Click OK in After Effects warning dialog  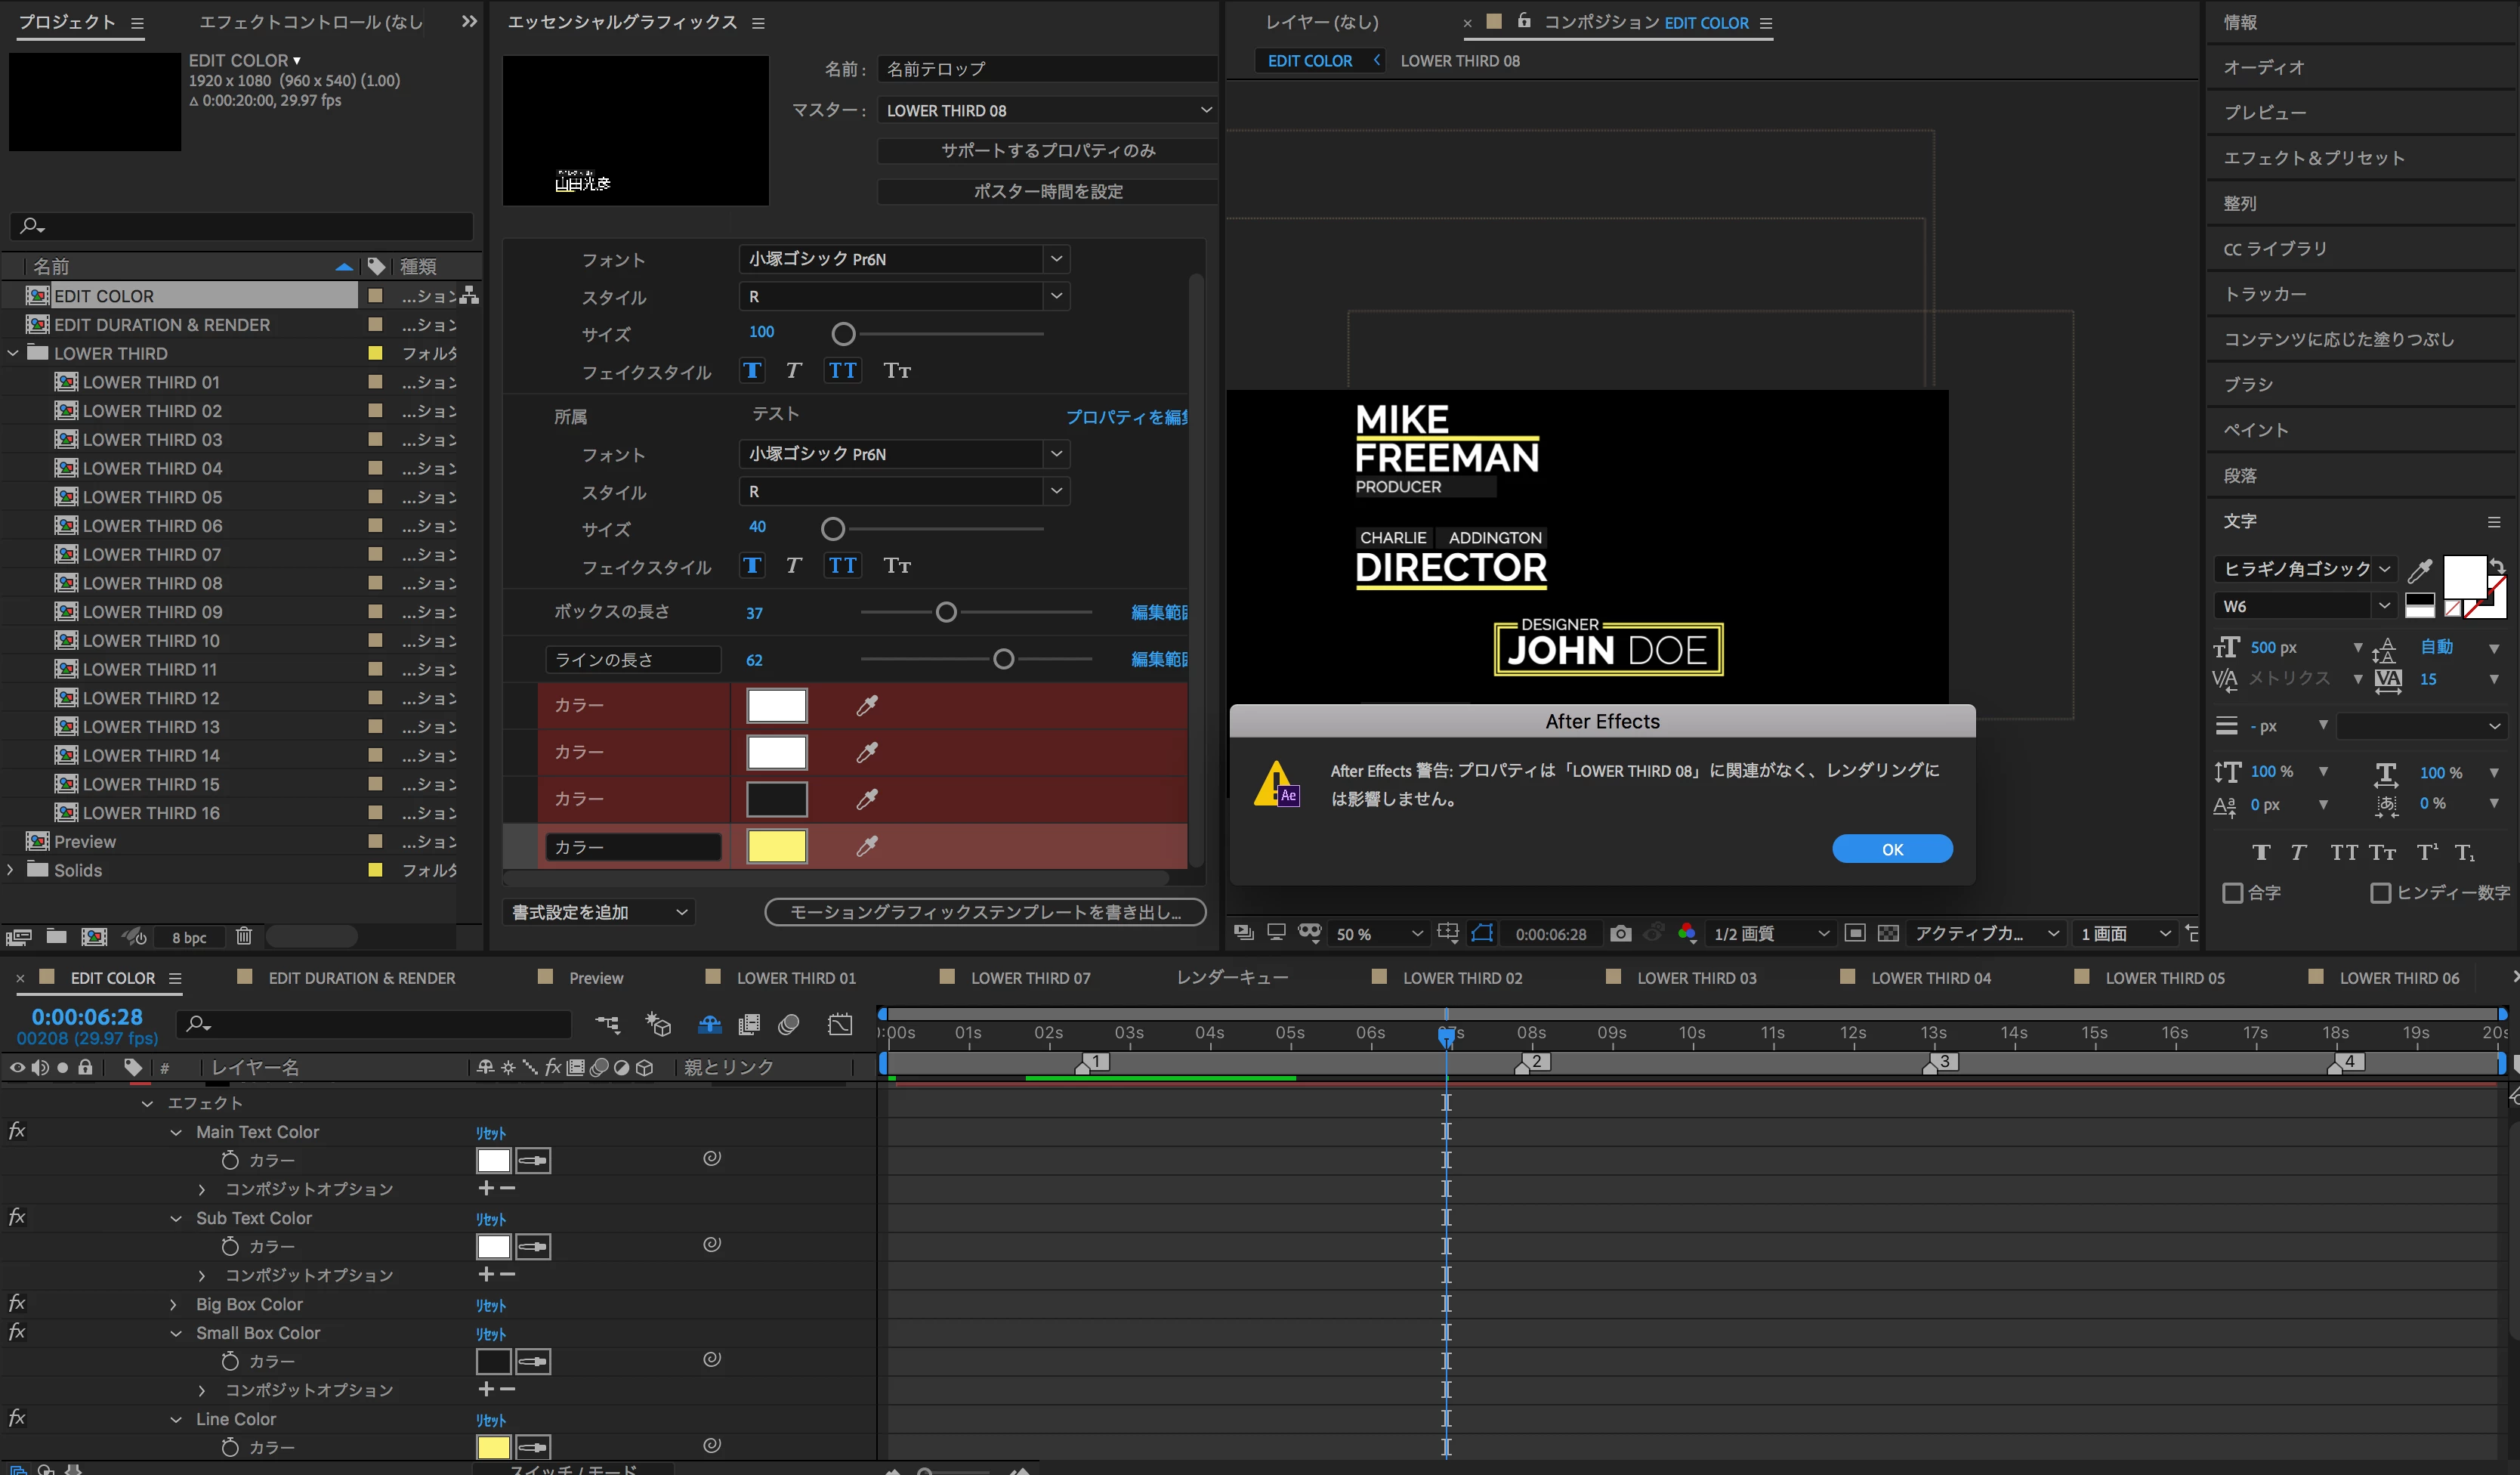(x=1891, y=849)
